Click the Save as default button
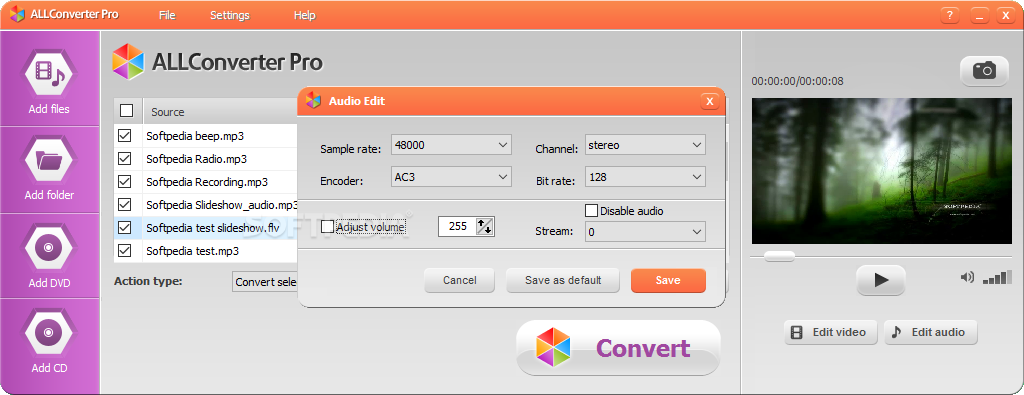Image resolution: width=1024 pixels, height=395 pixels. pos(563,280)
